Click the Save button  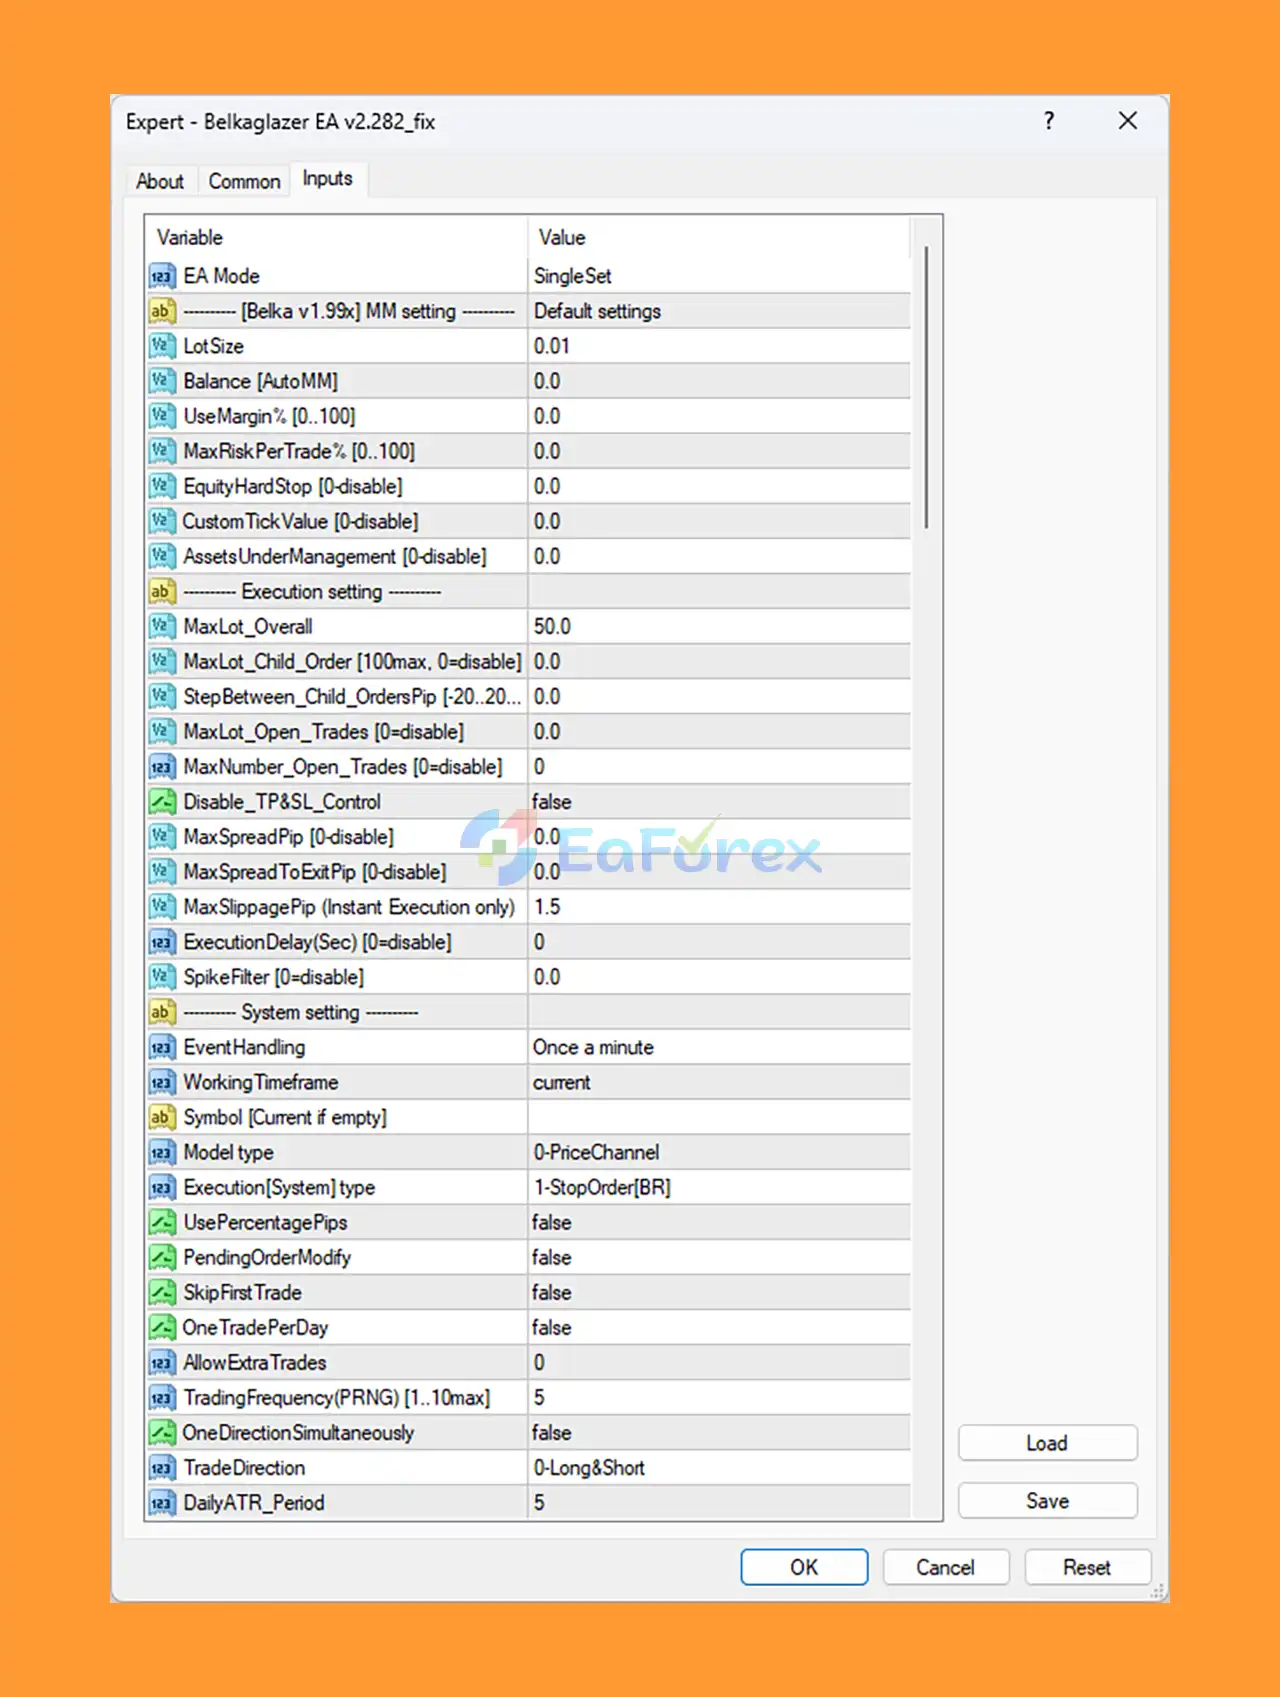pos(1047,1501)
